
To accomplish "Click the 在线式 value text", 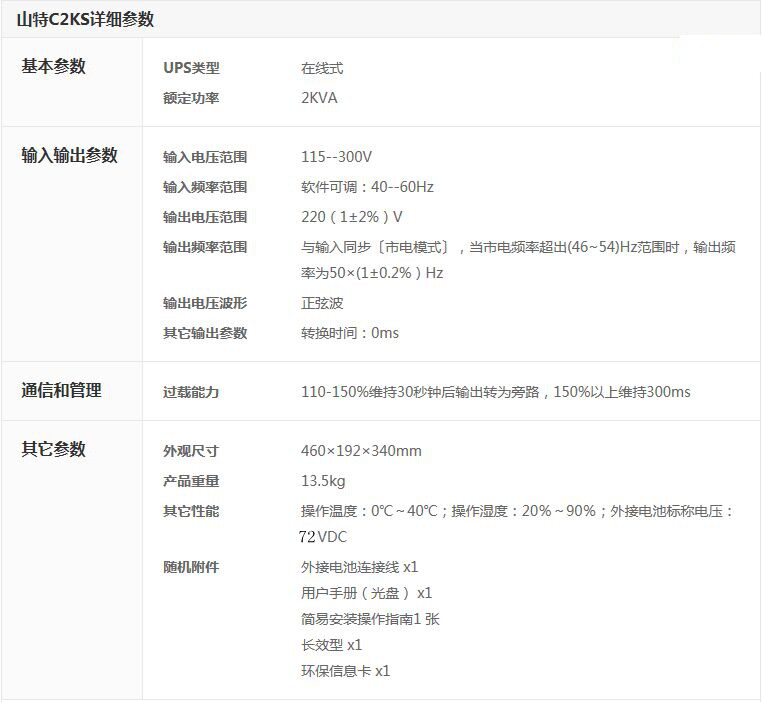I will (x=322, y=68).
